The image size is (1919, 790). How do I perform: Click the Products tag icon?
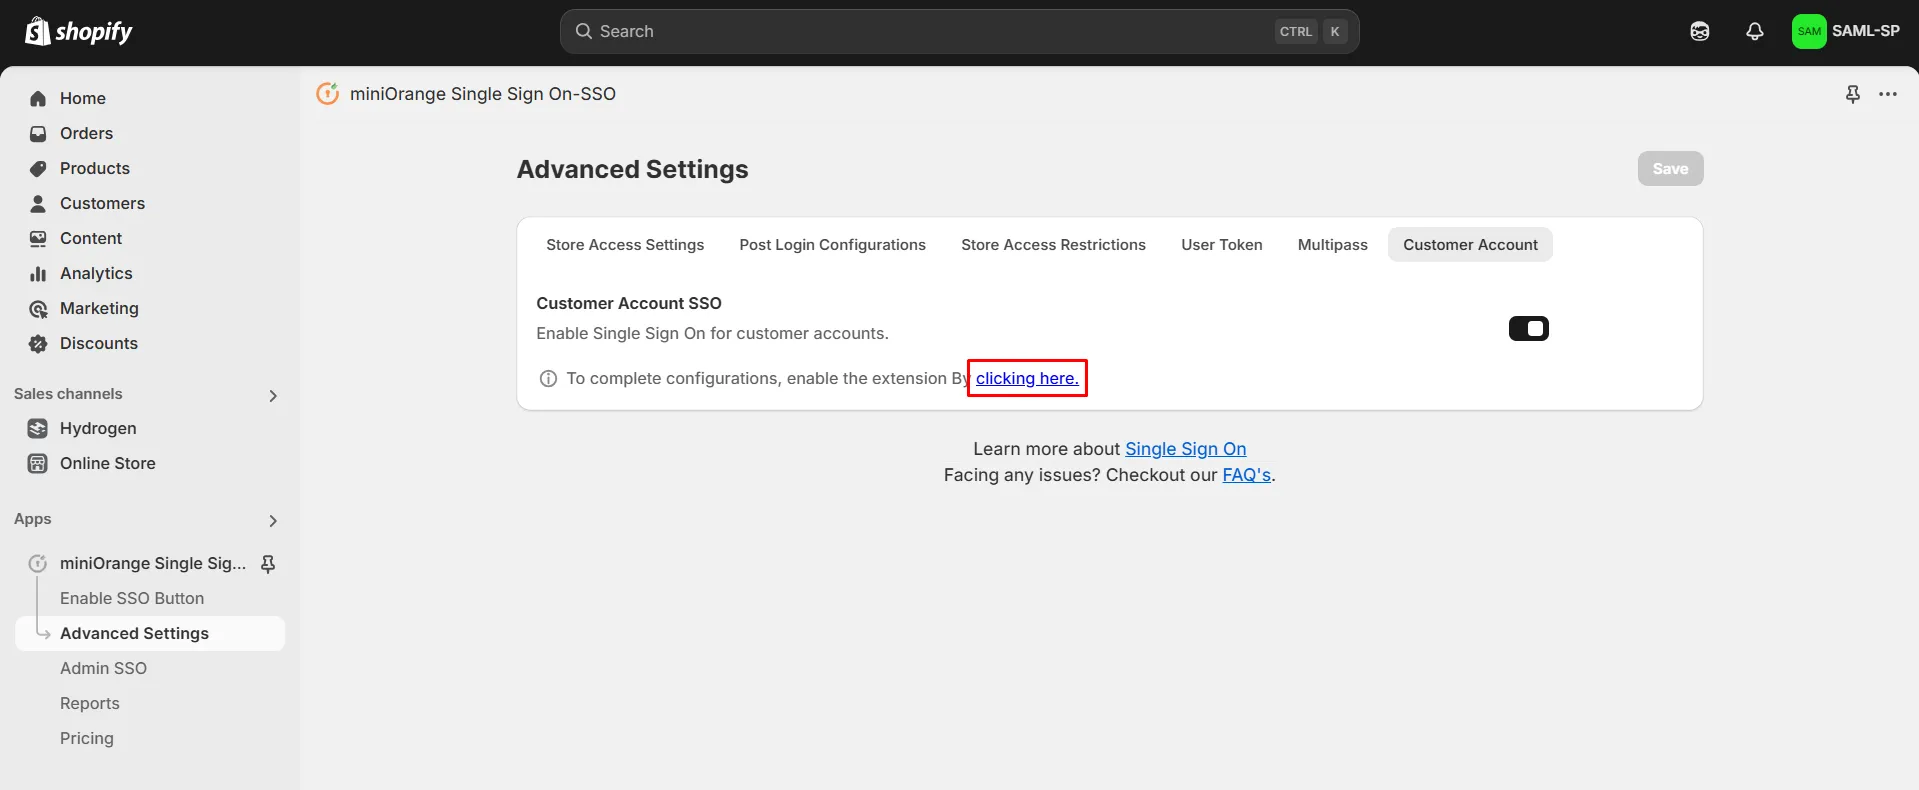(38, 168)
